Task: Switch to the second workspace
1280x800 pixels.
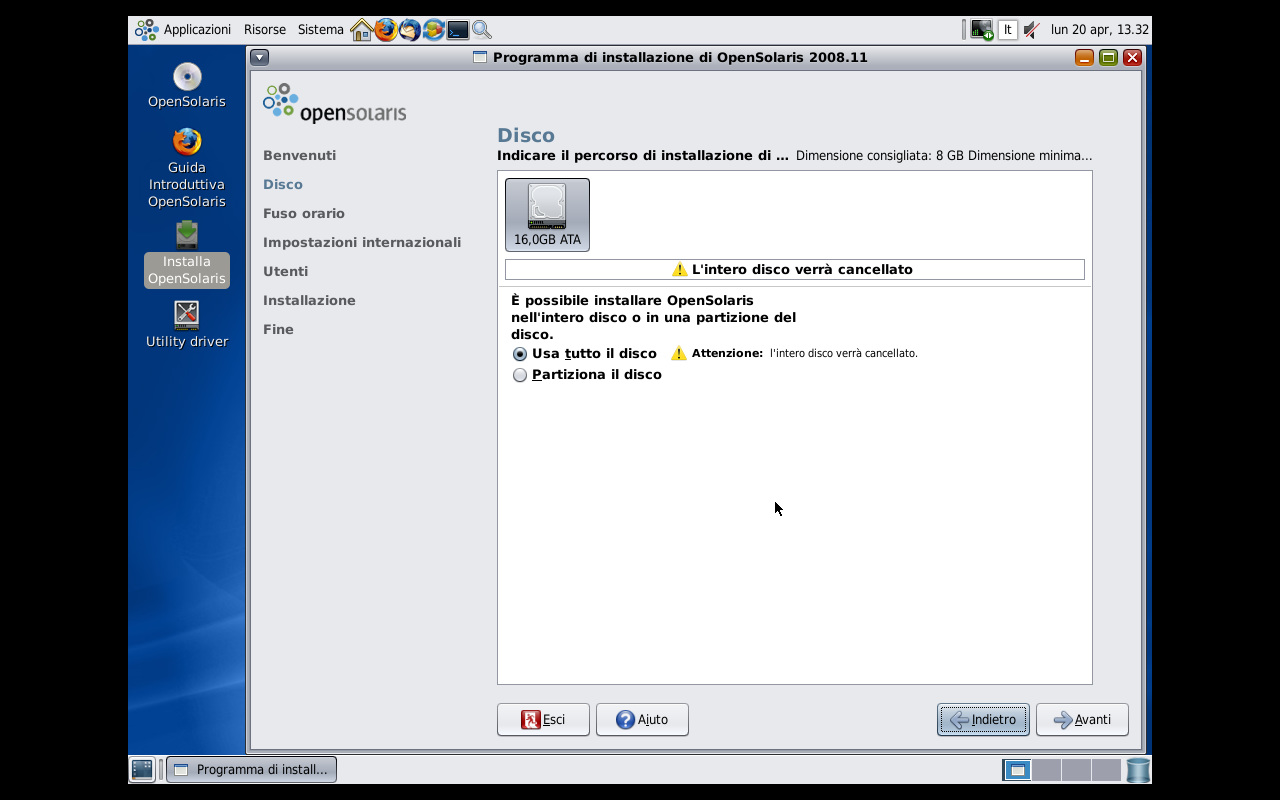Action: point(1046,770)
